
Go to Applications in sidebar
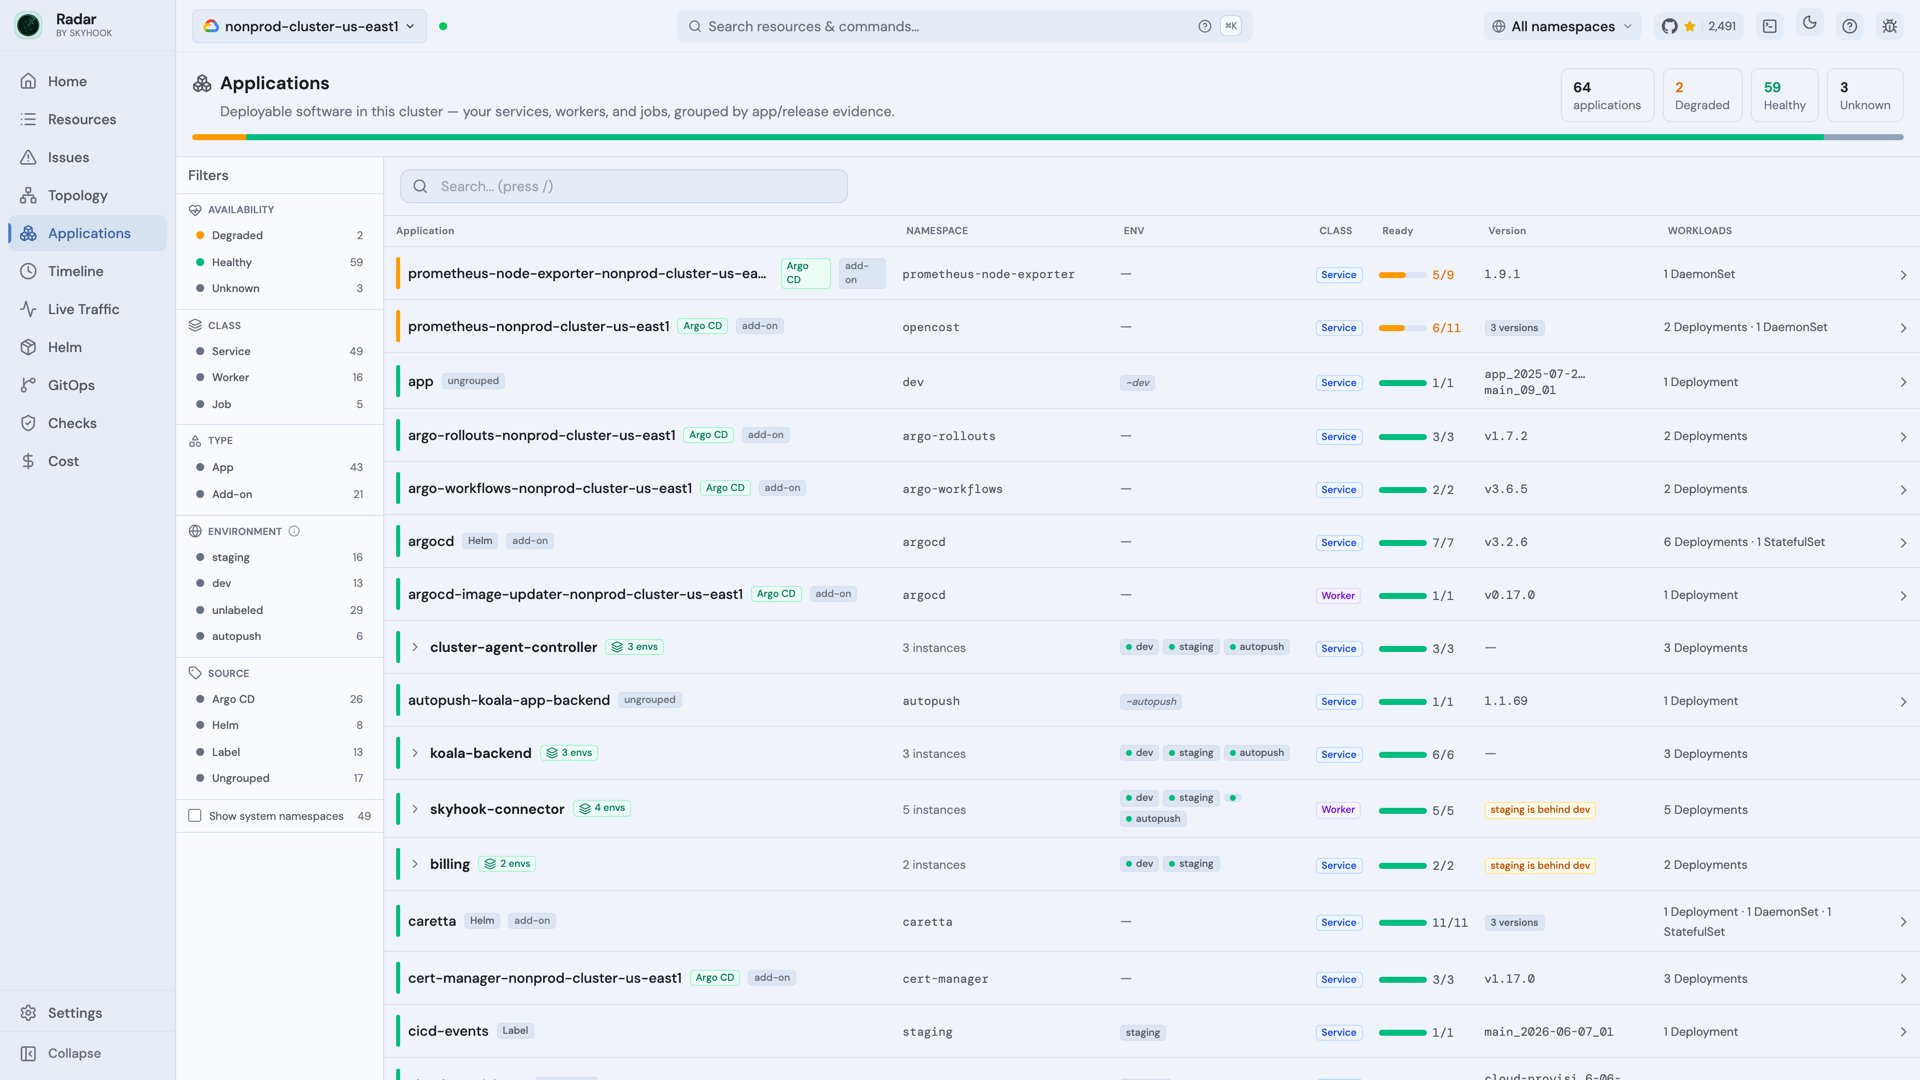point(88,233)
